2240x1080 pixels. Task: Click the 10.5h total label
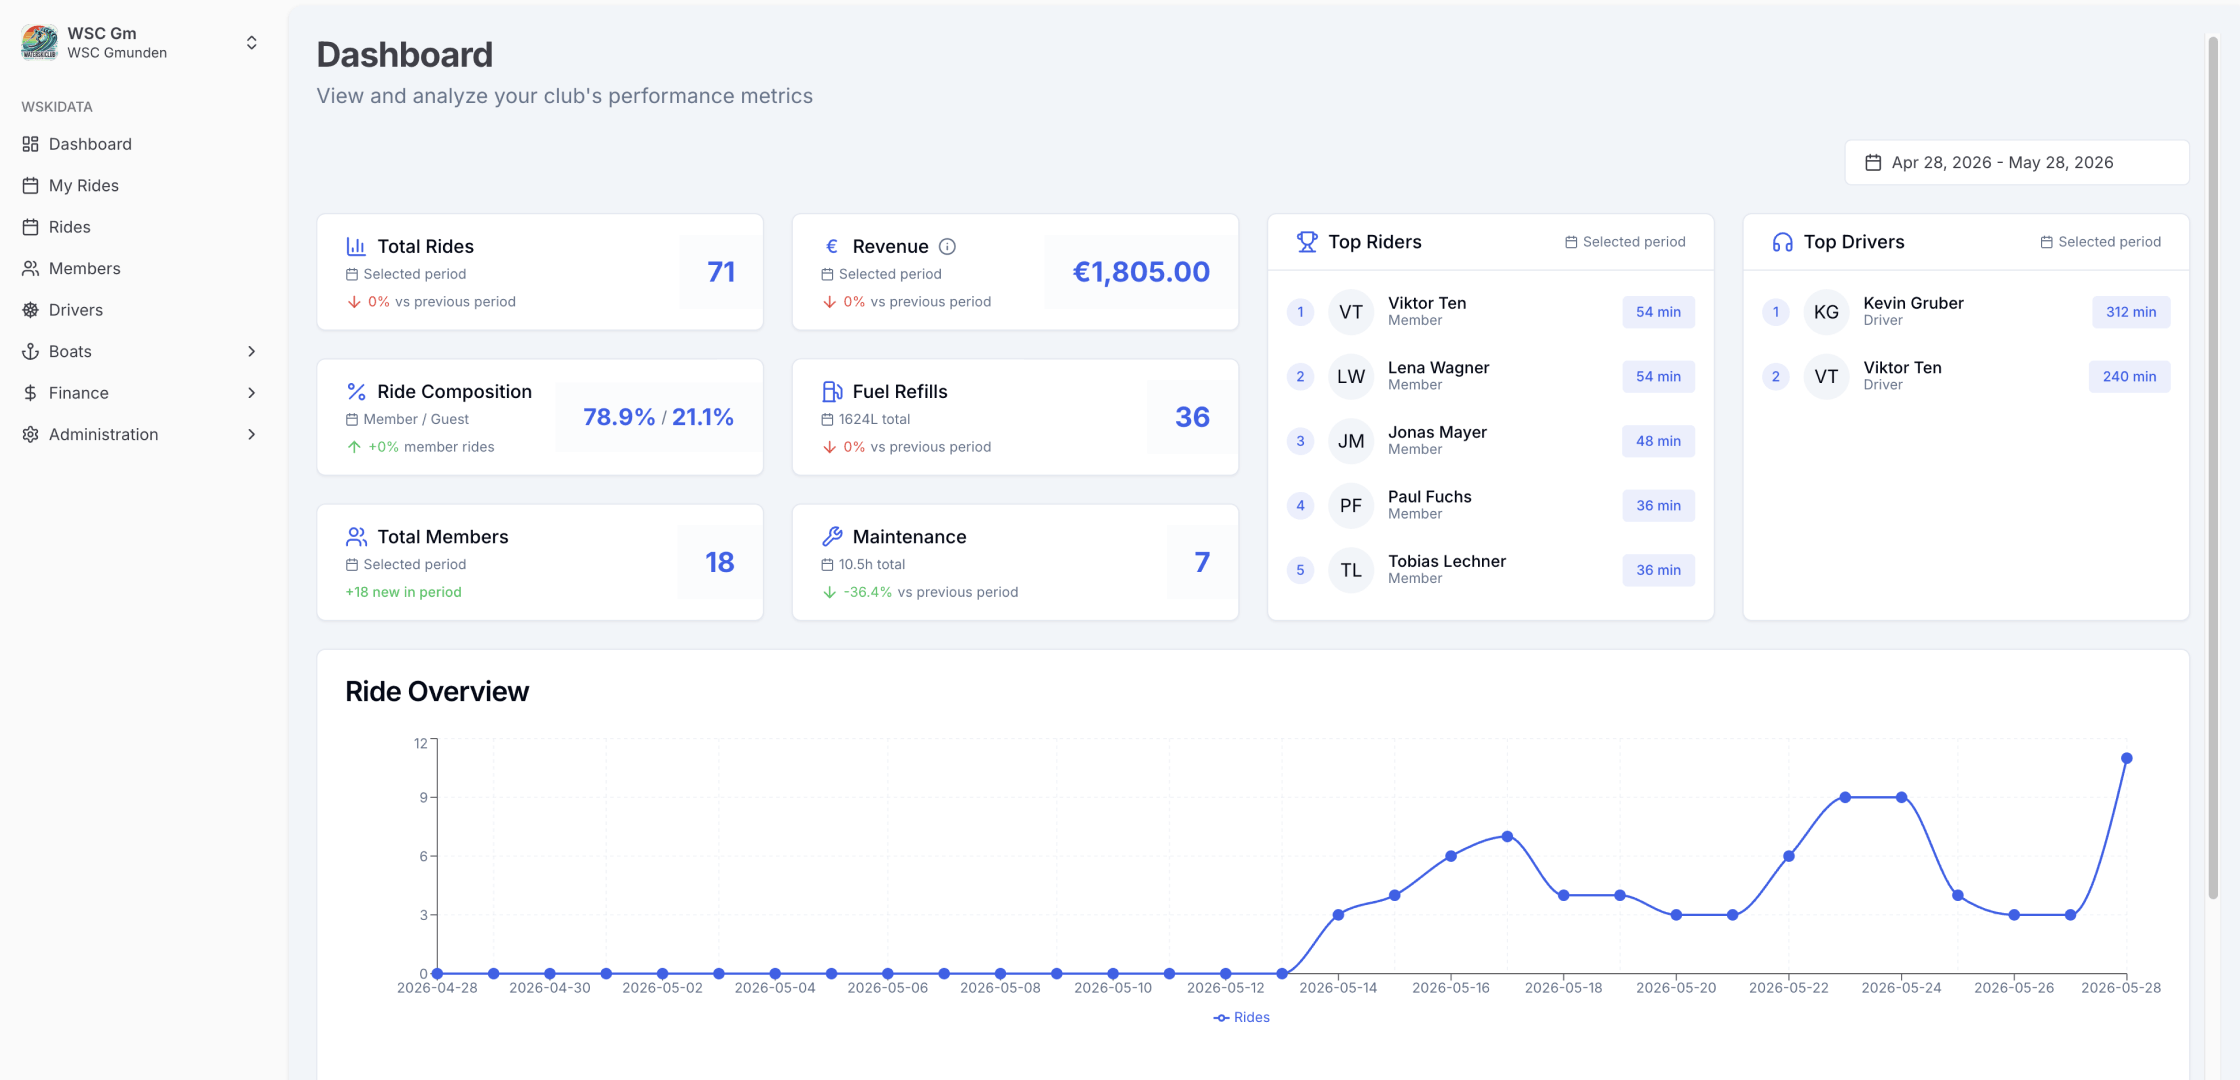(x=871, y=564)
